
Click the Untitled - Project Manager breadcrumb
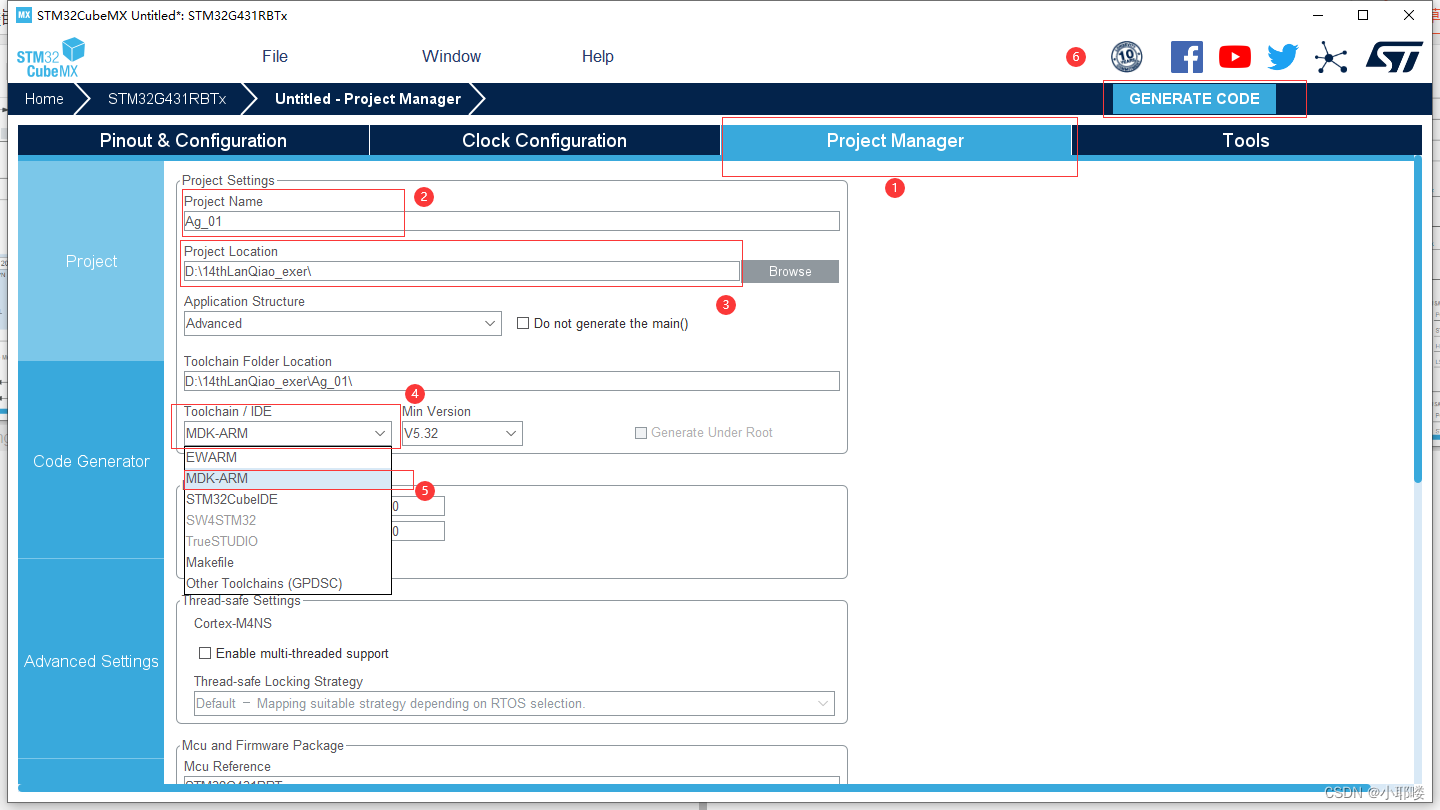(x=368, y=99)
